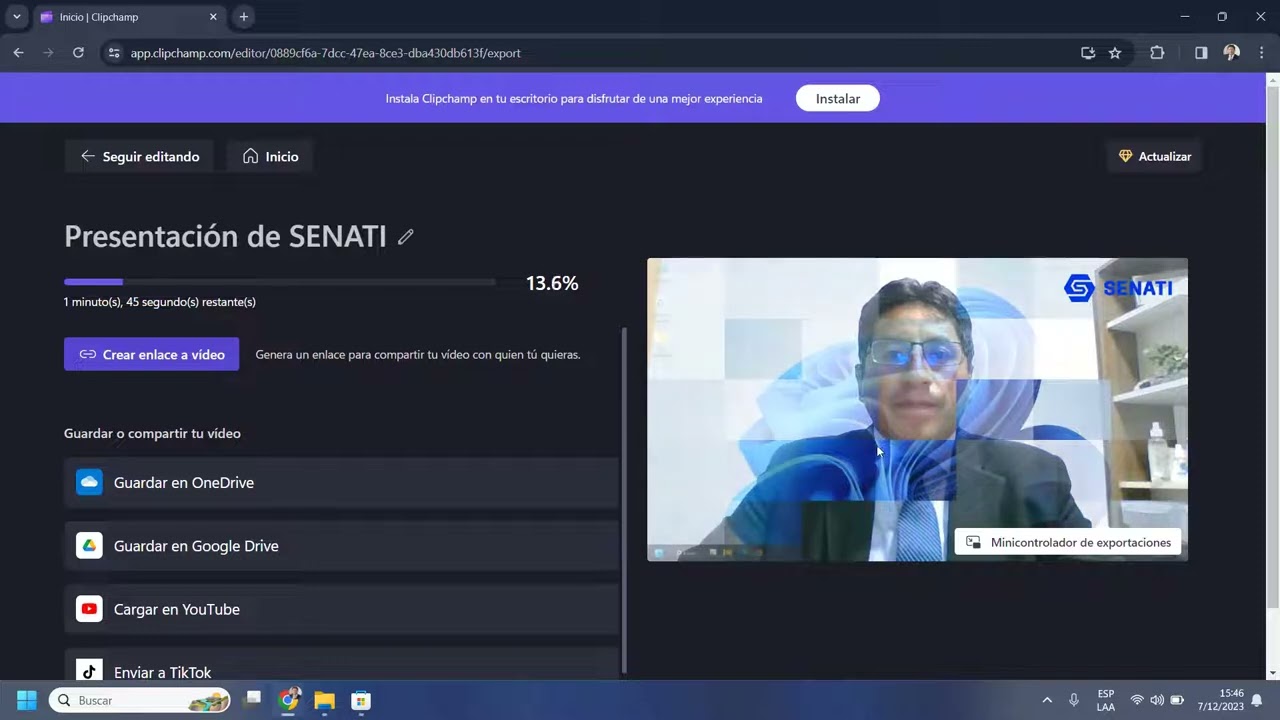
Task: Open a new browser tab
Action: (244, 17)
